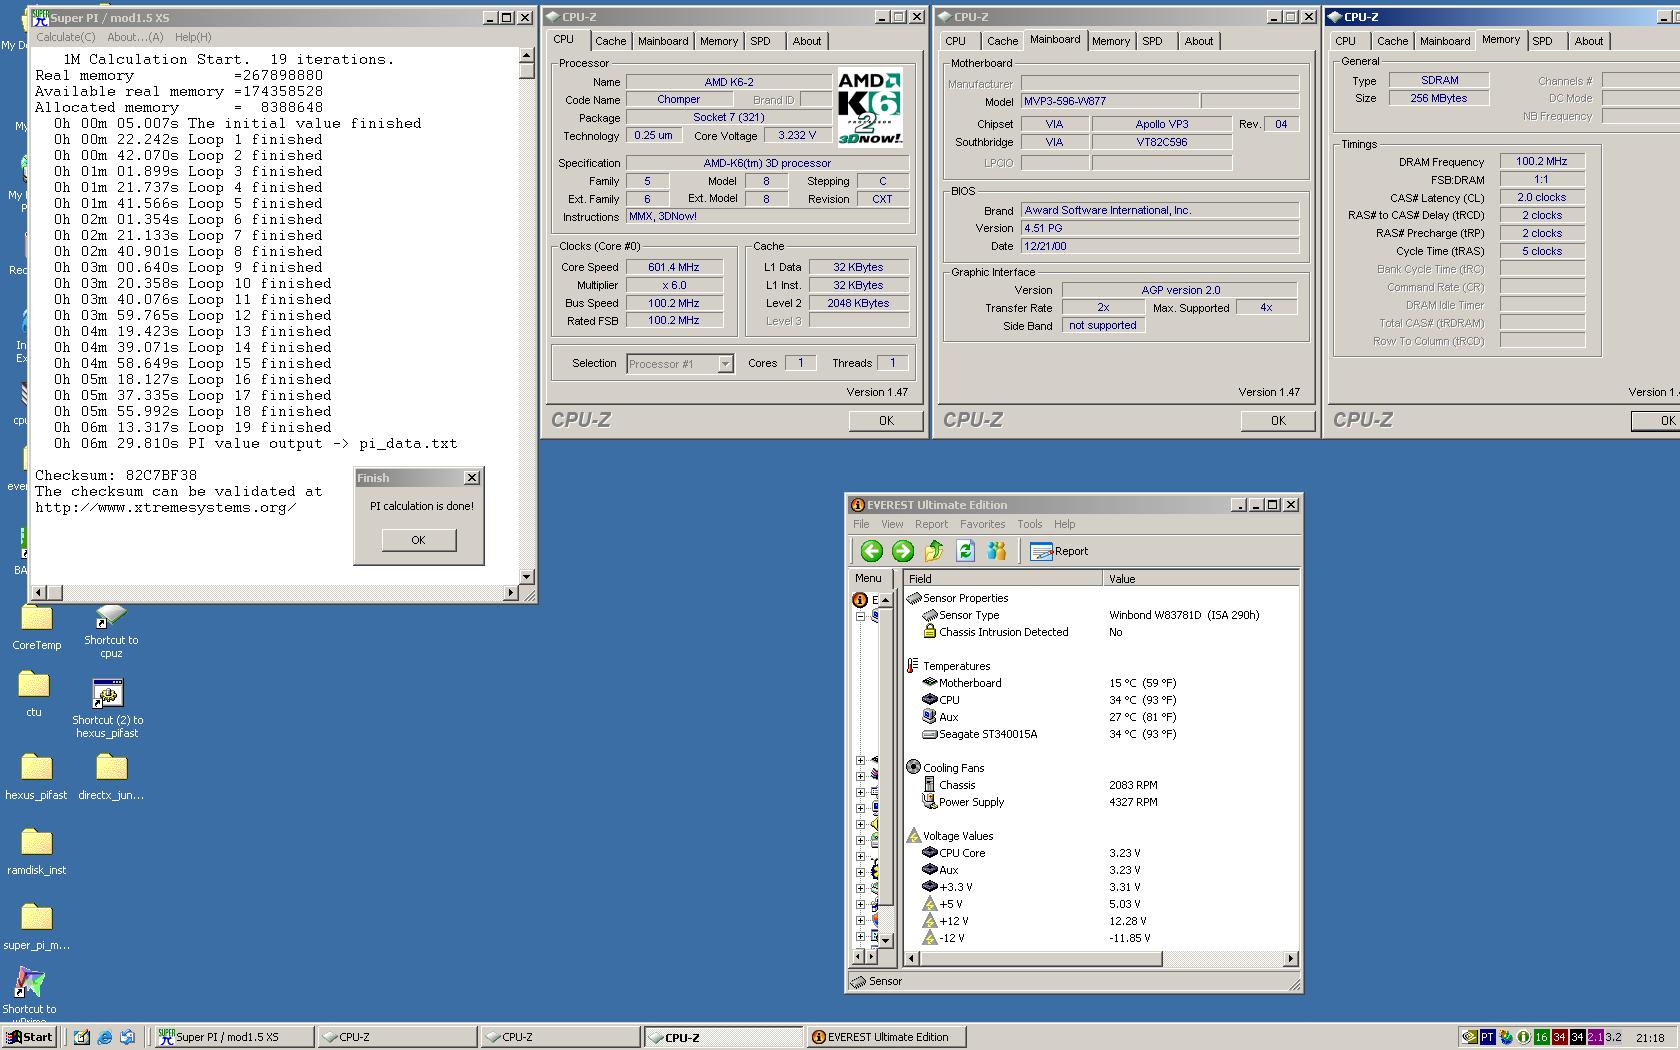Click Outlook Express quick launch icon
Screen dimensions: 1680x1050
pyautogui.click(x=127, y=1037)
